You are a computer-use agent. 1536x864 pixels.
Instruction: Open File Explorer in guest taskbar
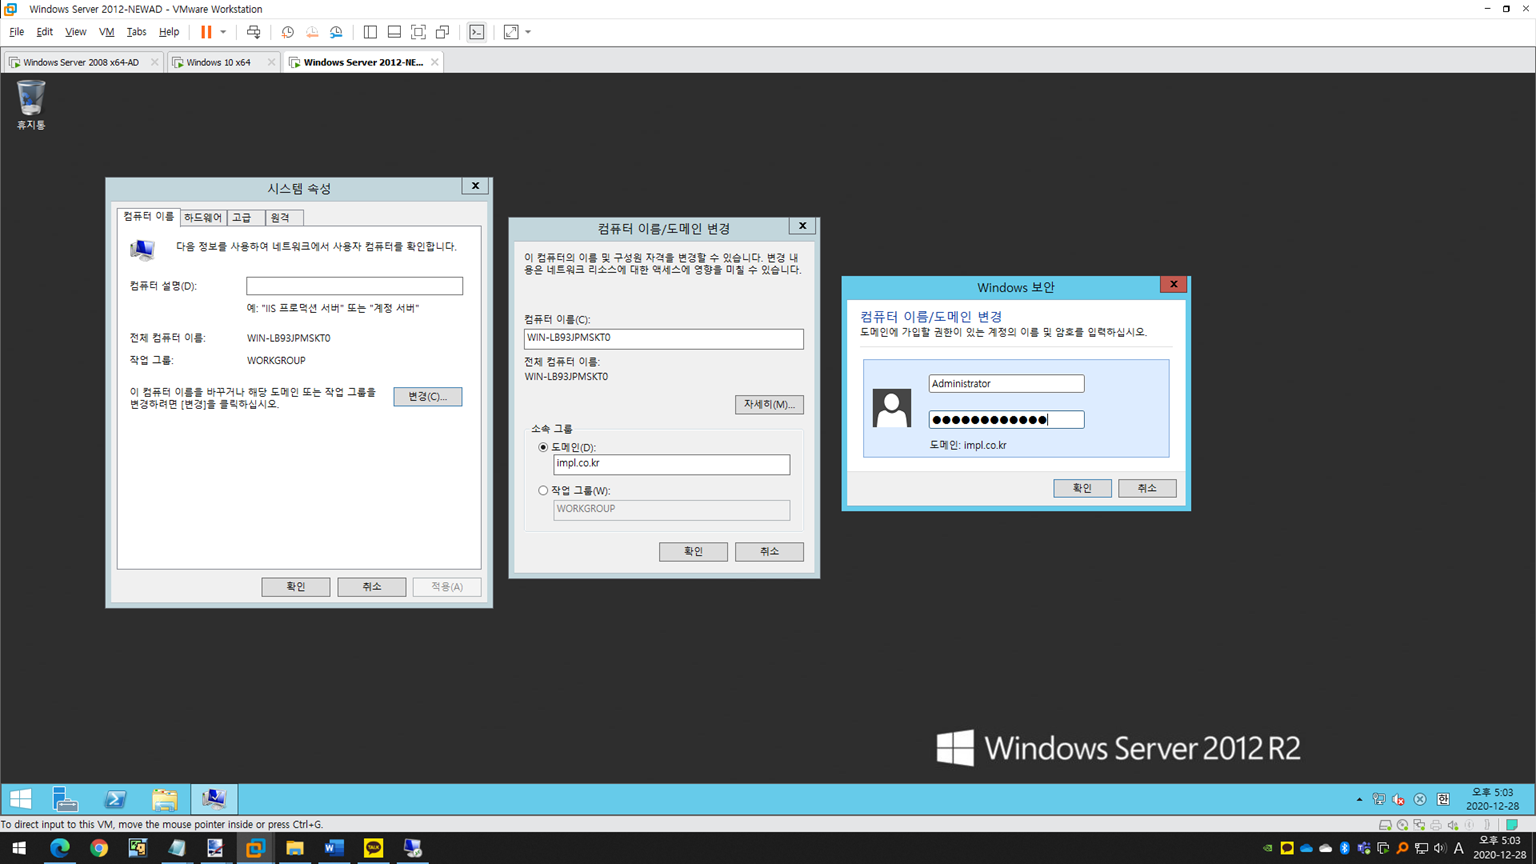[165, 799]
